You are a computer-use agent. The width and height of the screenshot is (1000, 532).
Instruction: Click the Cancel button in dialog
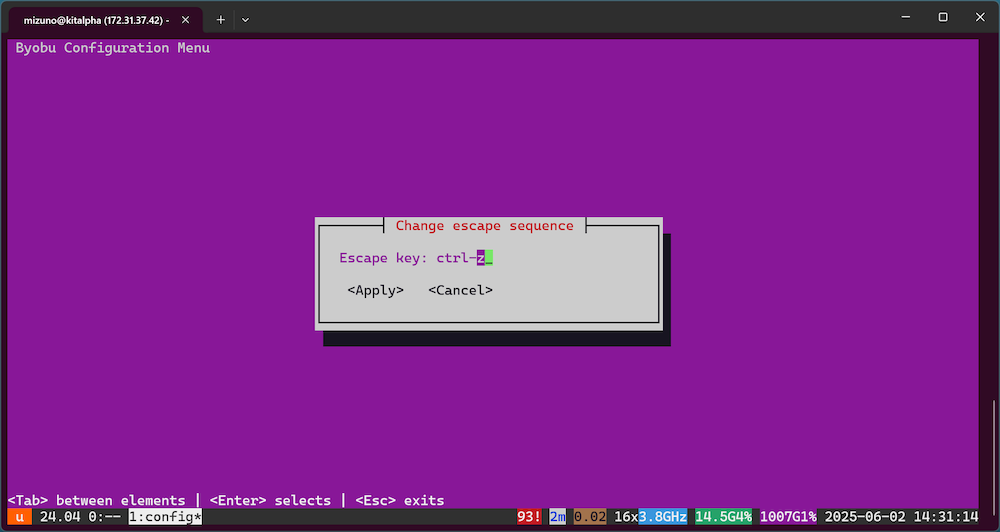(460, 290)
